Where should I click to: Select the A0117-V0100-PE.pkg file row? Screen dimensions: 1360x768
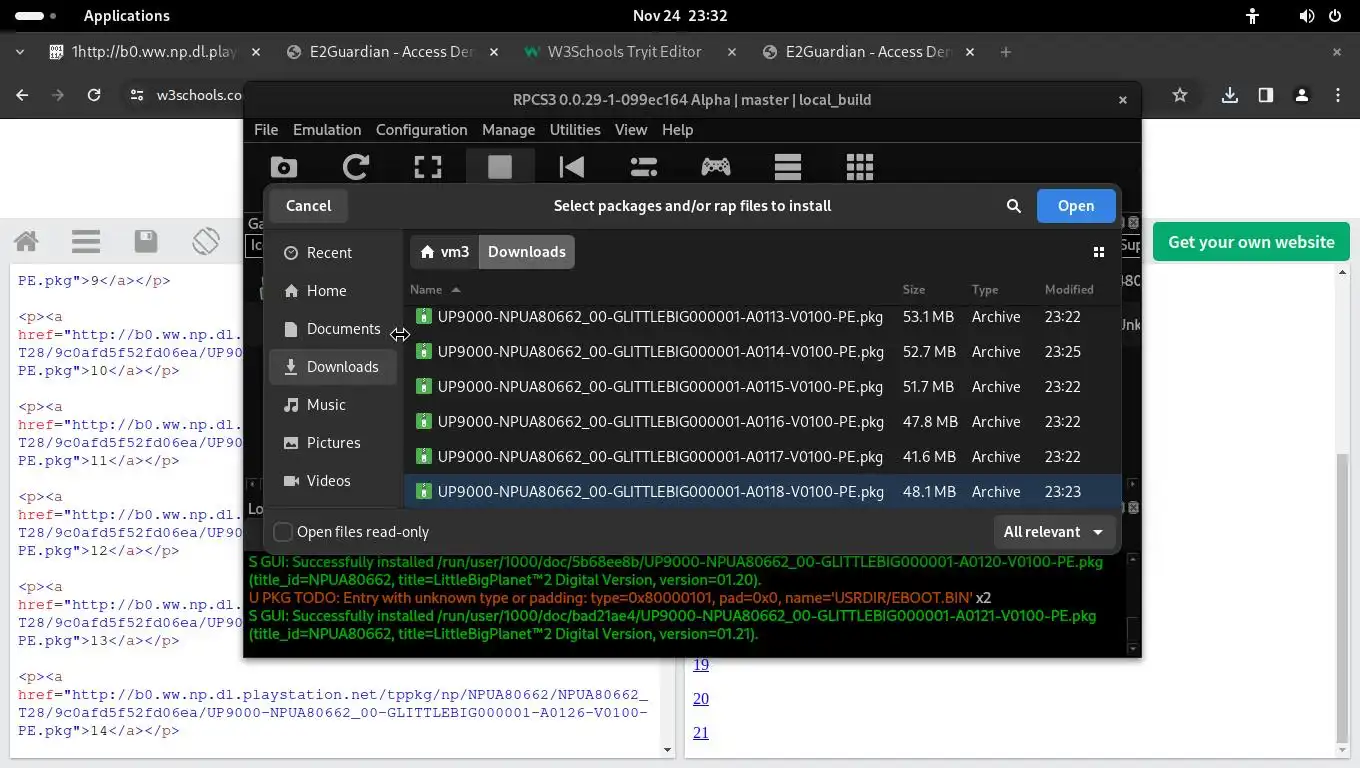(x=762, y=457)
